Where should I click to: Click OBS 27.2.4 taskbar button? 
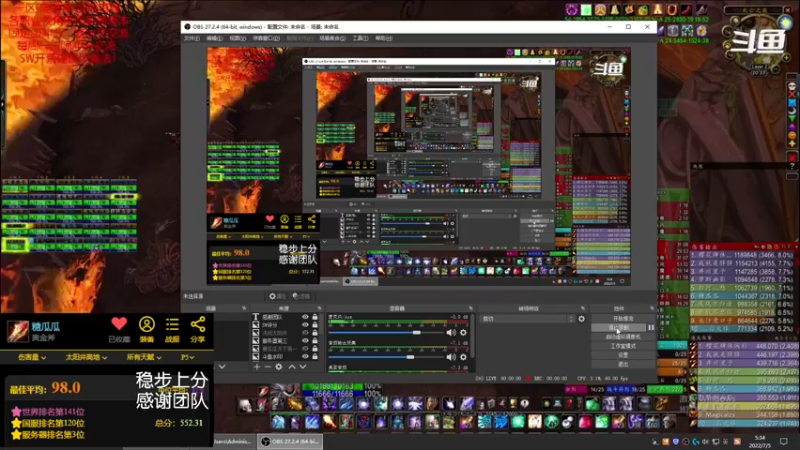coord(290,442)
